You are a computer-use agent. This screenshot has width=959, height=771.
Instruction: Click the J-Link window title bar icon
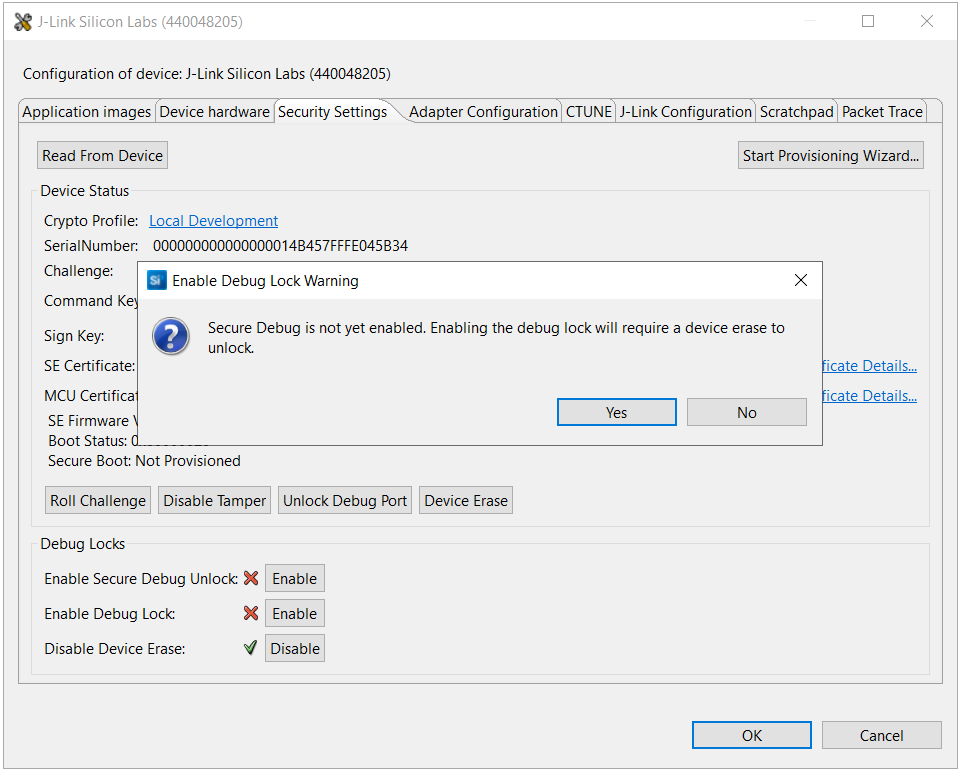click(x=23, y=22)
